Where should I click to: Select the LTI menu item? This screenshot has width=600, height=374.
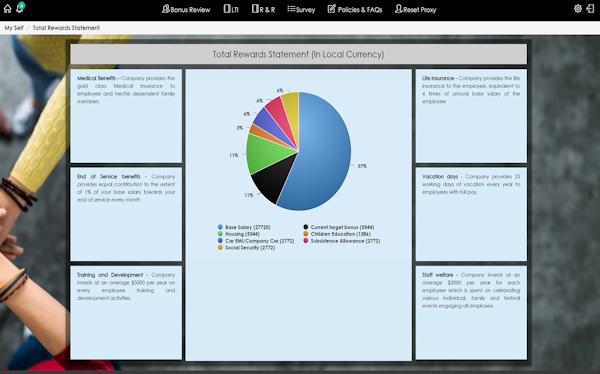(x=231, y=9)
